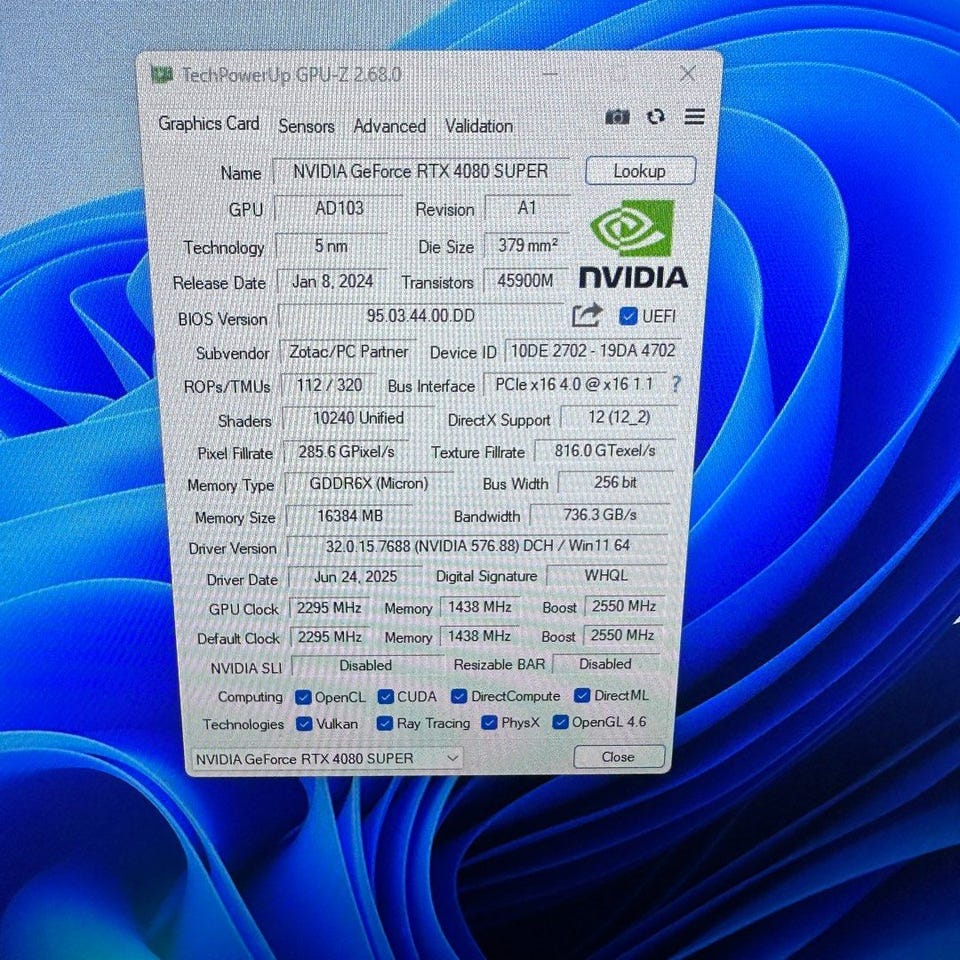Click the Transistors value 45900M

tap(526, 281)
